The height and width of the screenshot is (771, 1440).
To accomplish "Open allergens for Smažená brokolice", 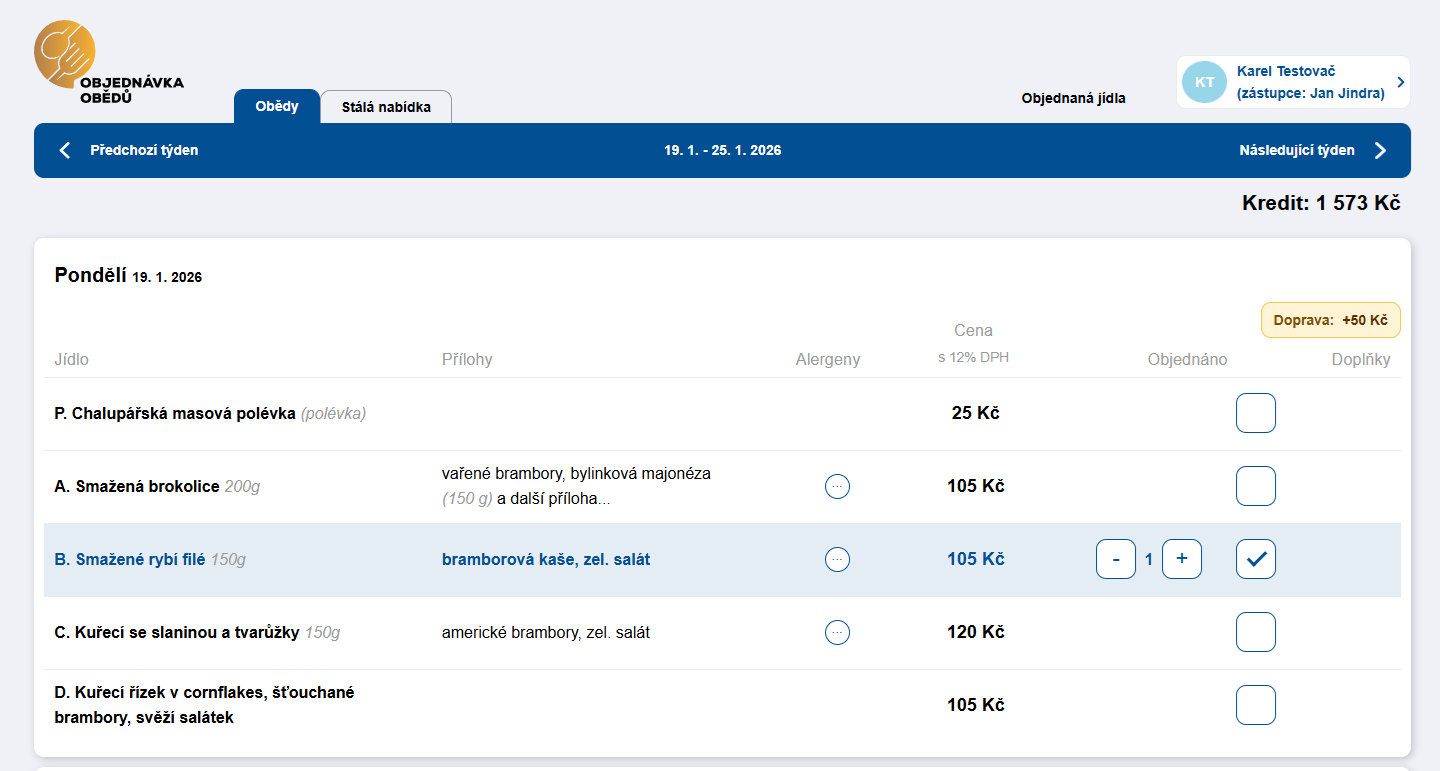I will (x=837, y=487).
